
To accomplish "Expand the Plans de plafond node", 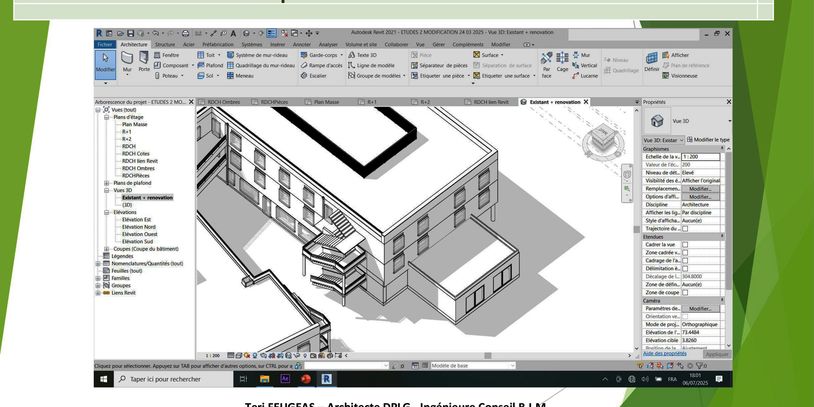I will pyautogui.click(x=106, y=183).
